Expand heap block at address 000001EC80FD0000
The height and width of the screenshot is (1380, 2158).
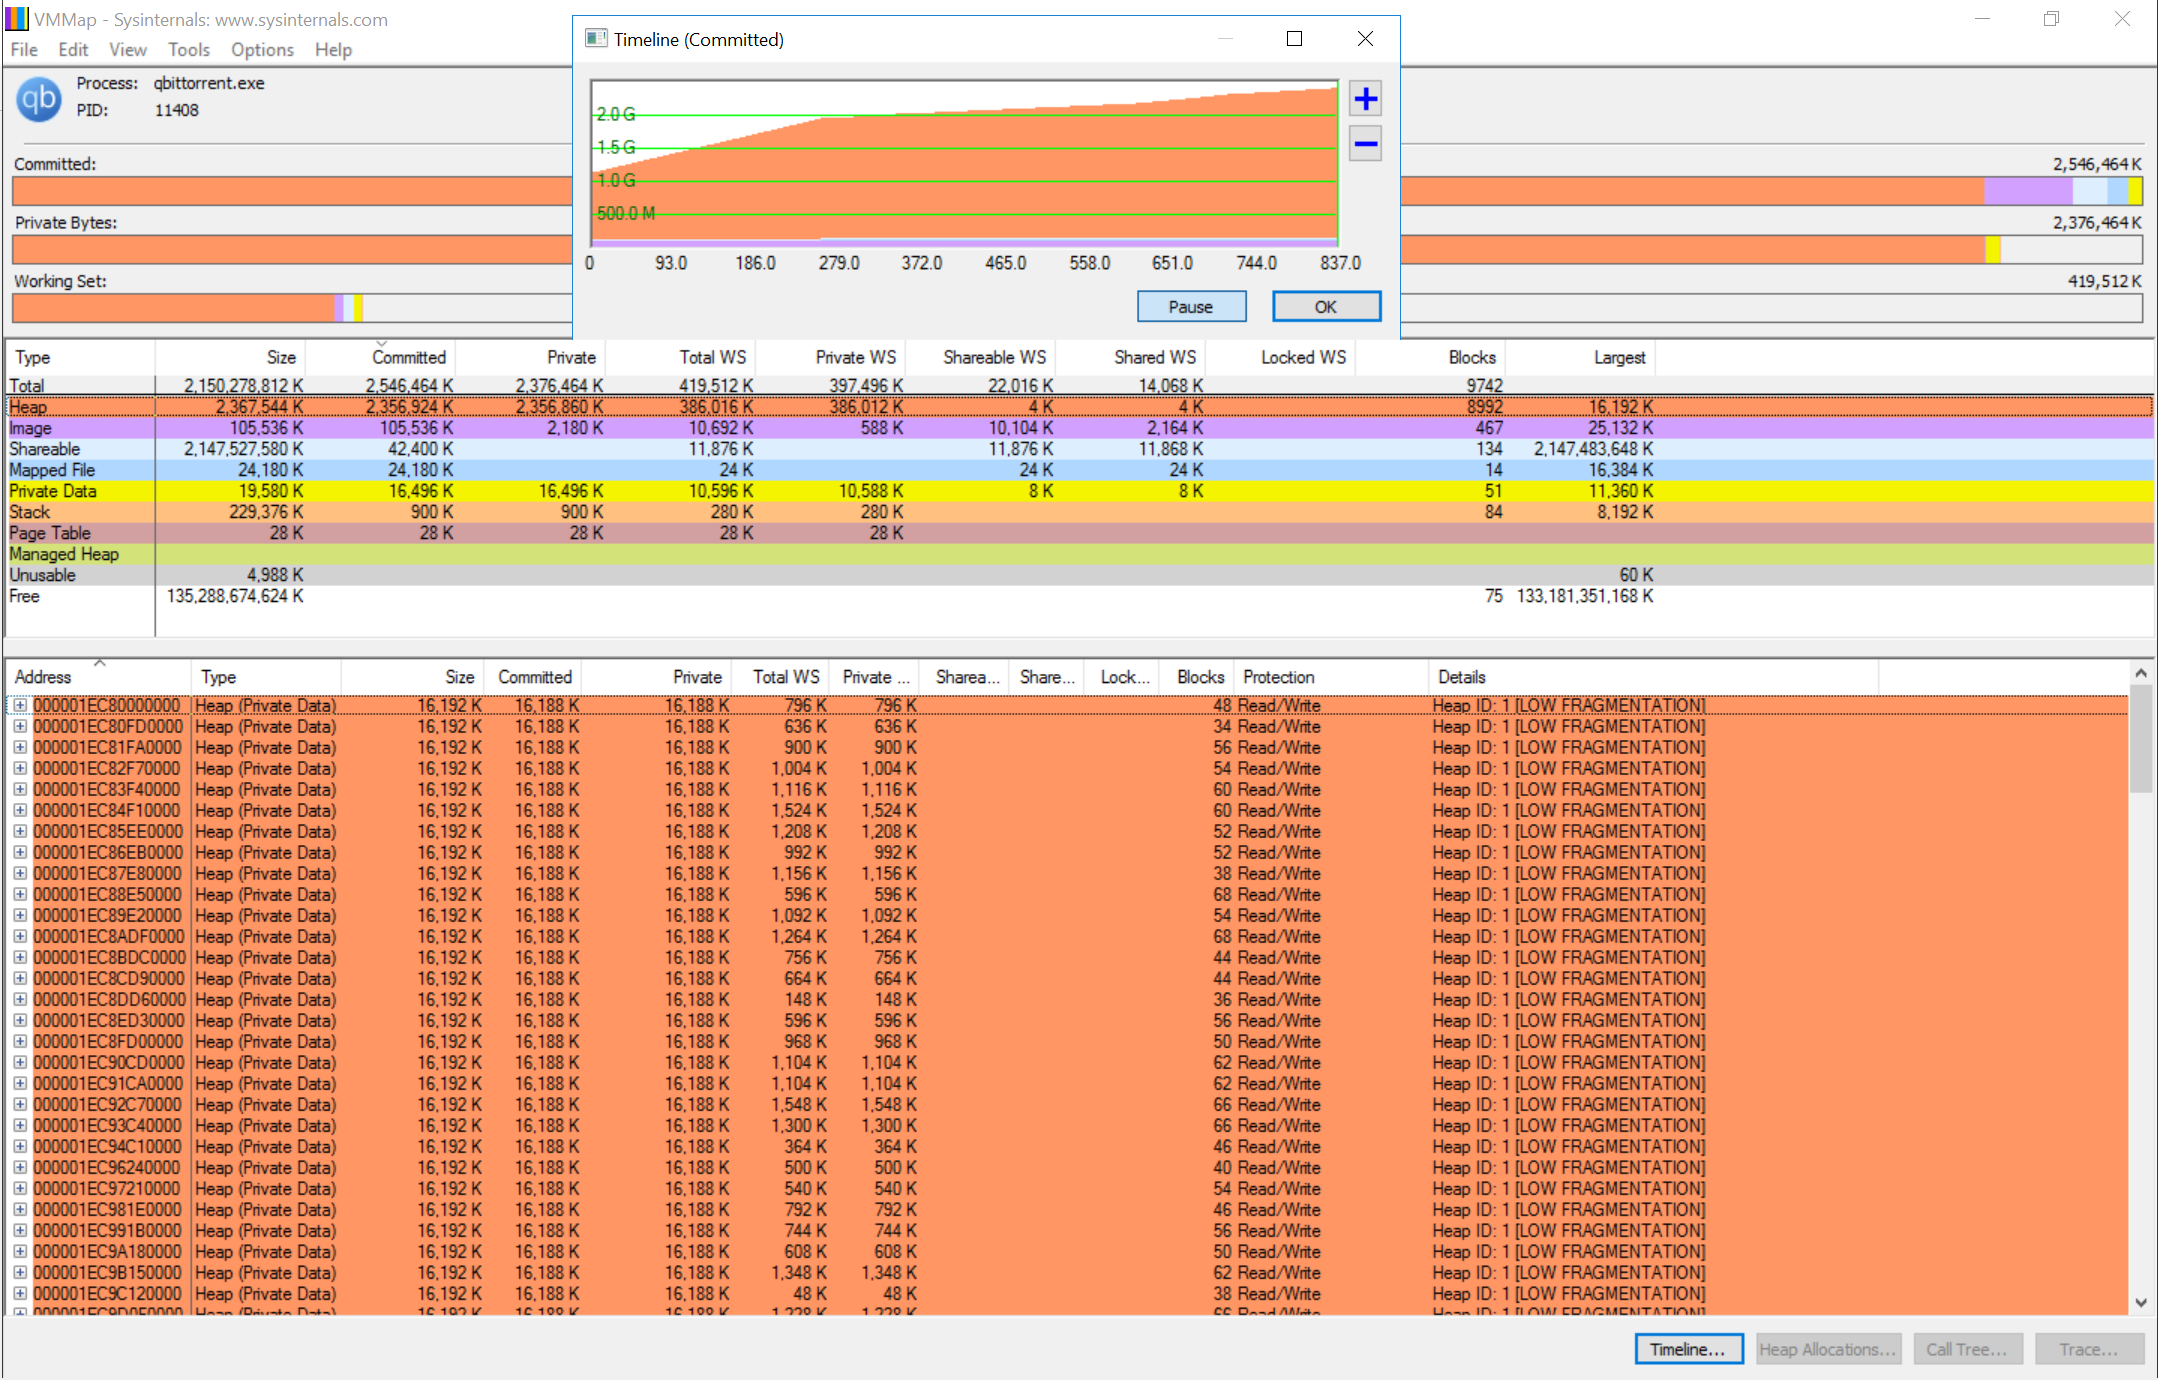(19, 726)
